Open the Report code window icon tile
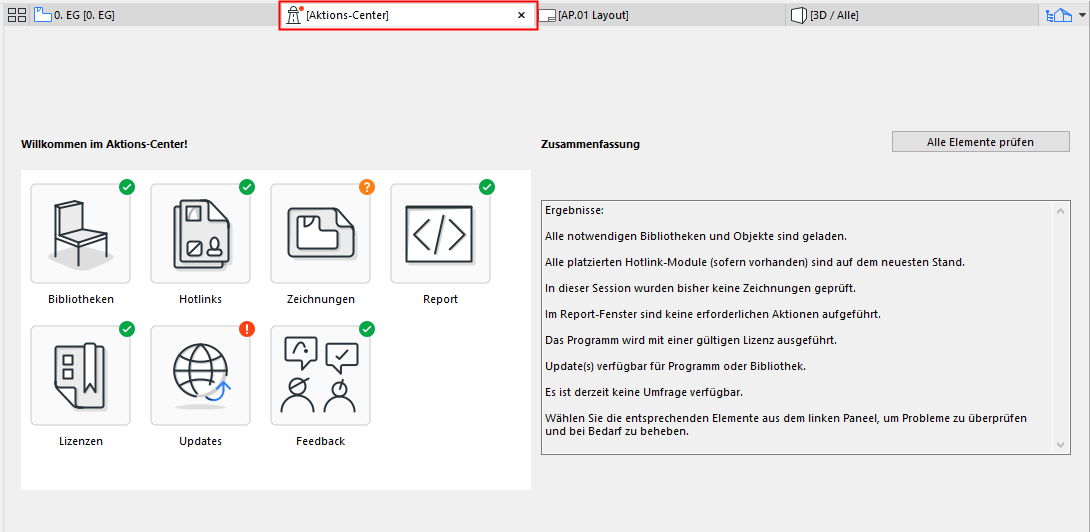The height and width of the screenshot is (532, 1090). point(440,234)
